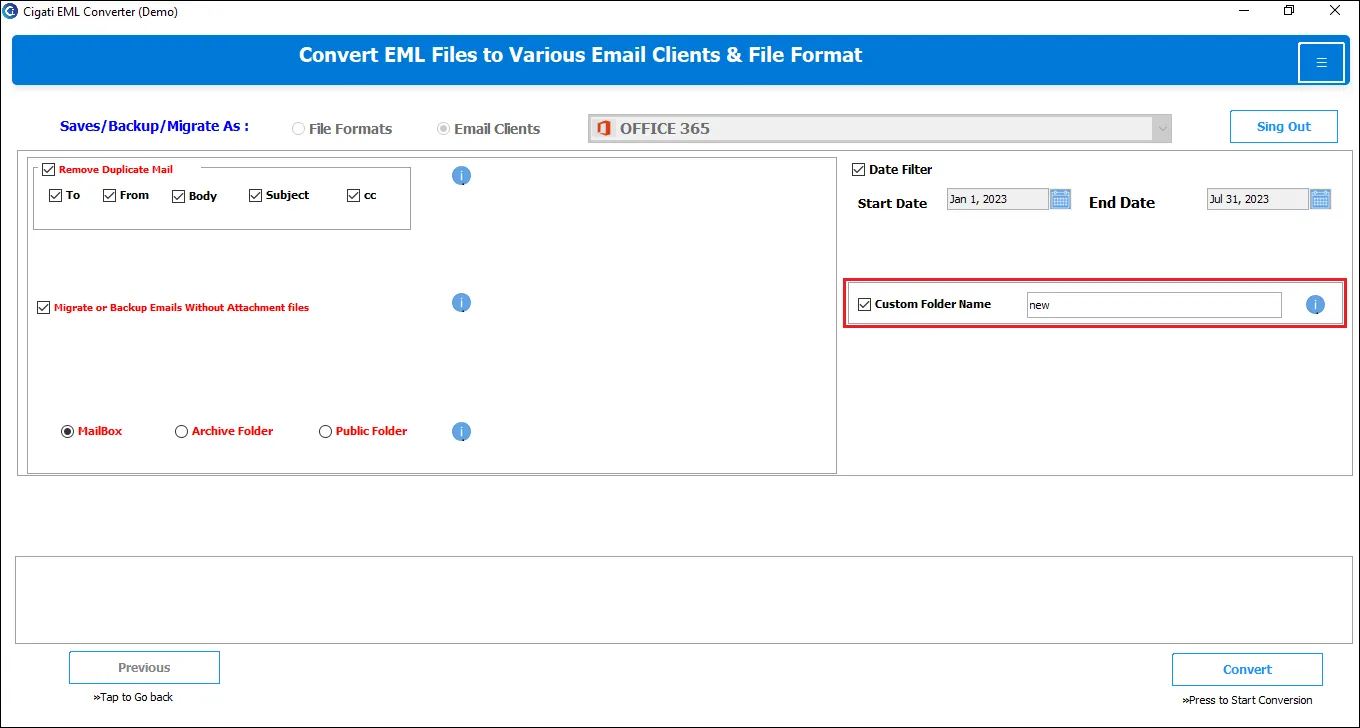Click info icon next to Custom Folder Name
The width and height of the screenshot is (1360, 728).
pos(1315,305)
